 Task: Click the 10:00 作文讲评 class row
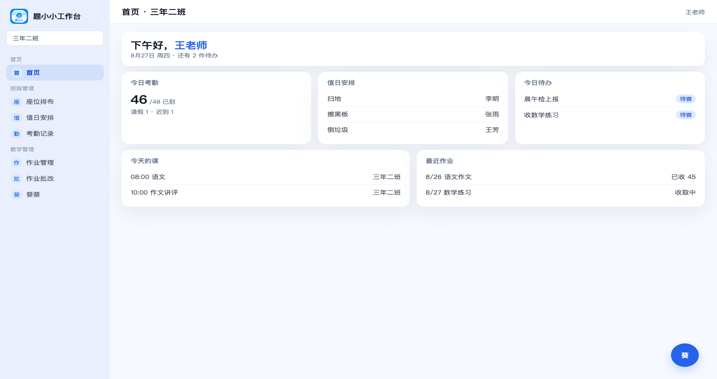coord(265,192)
